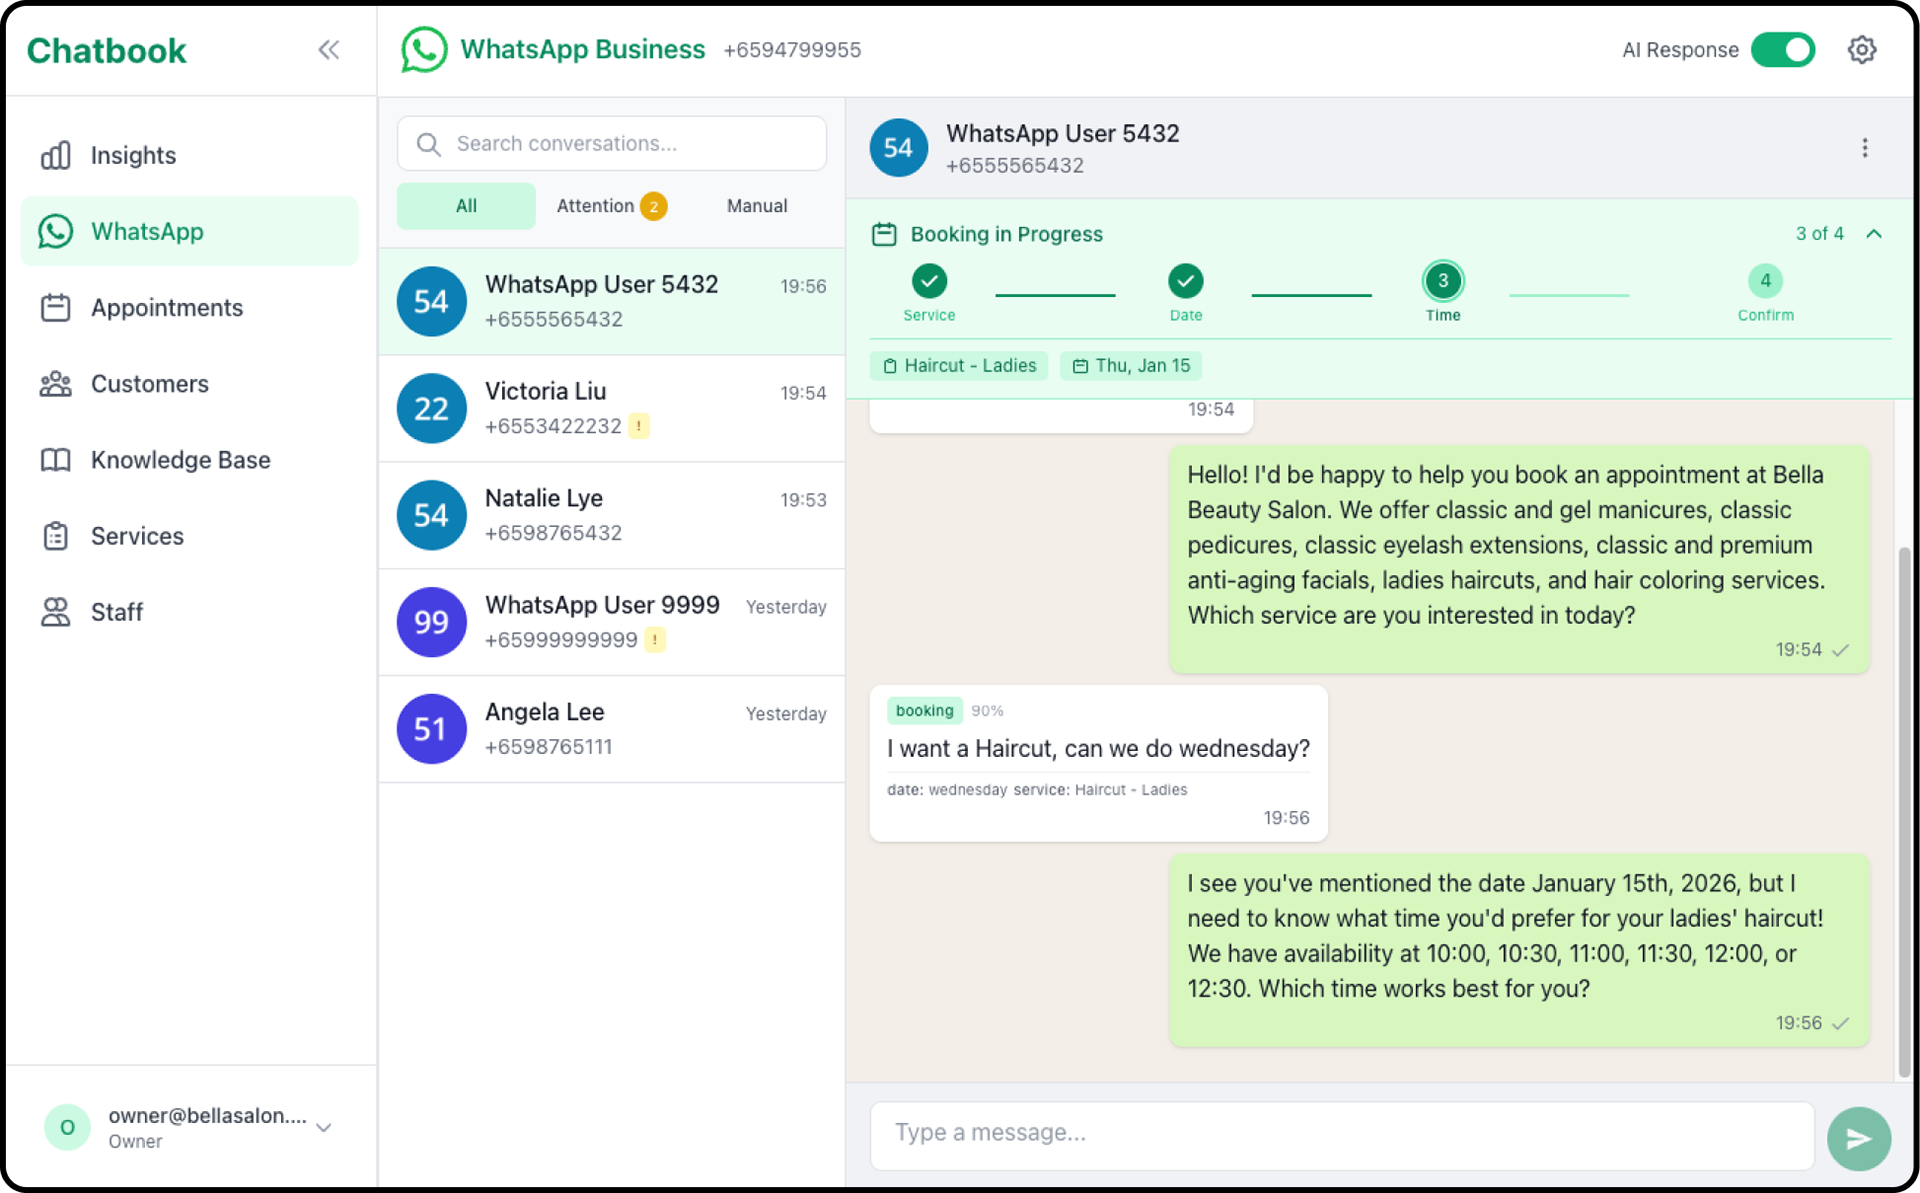Collapse the Chatbook sidebar

[329, 50]
